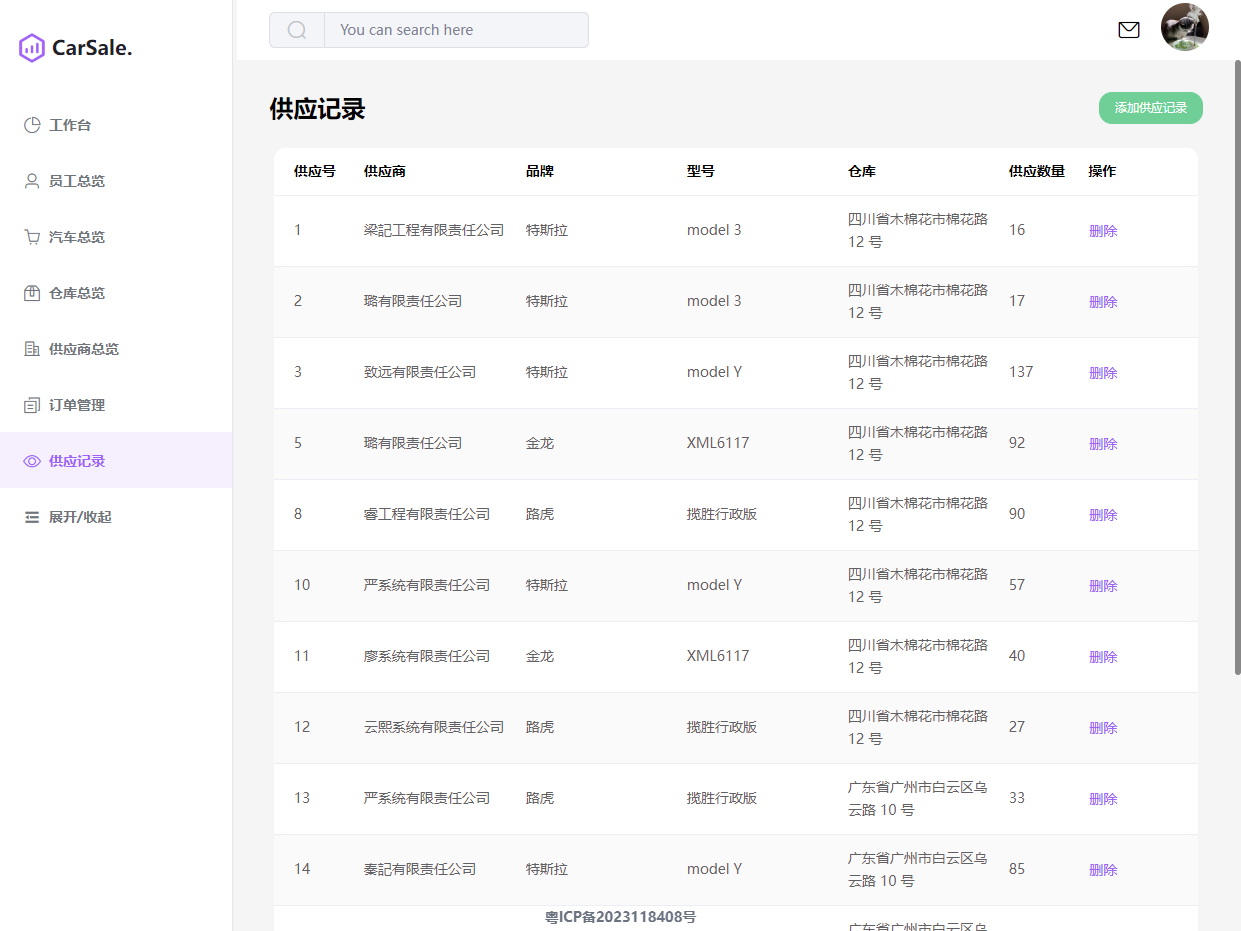1241x931 pixels.
Task: Click brand 金龙 in row 11
Action: (x=540, y=656)
